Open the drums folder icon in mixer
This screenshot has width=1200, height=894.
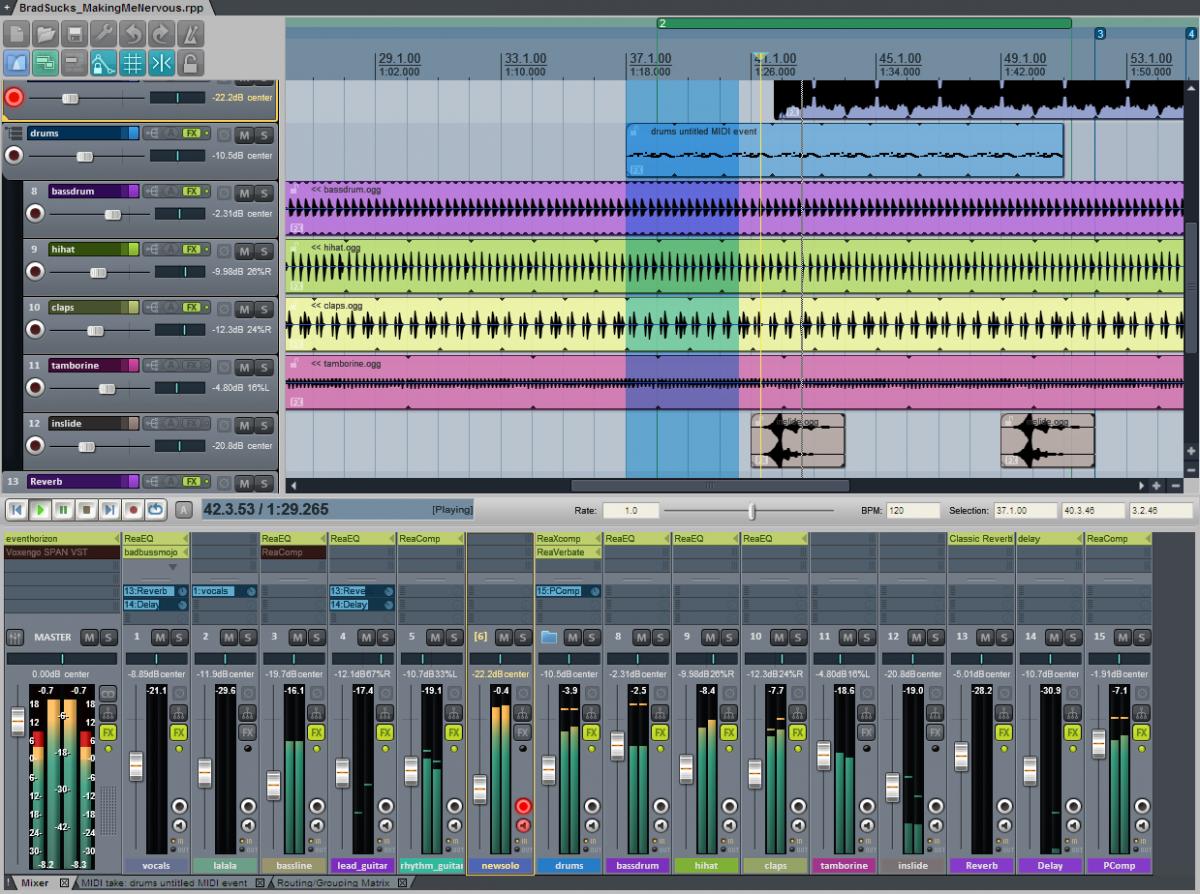pos(548,637)
